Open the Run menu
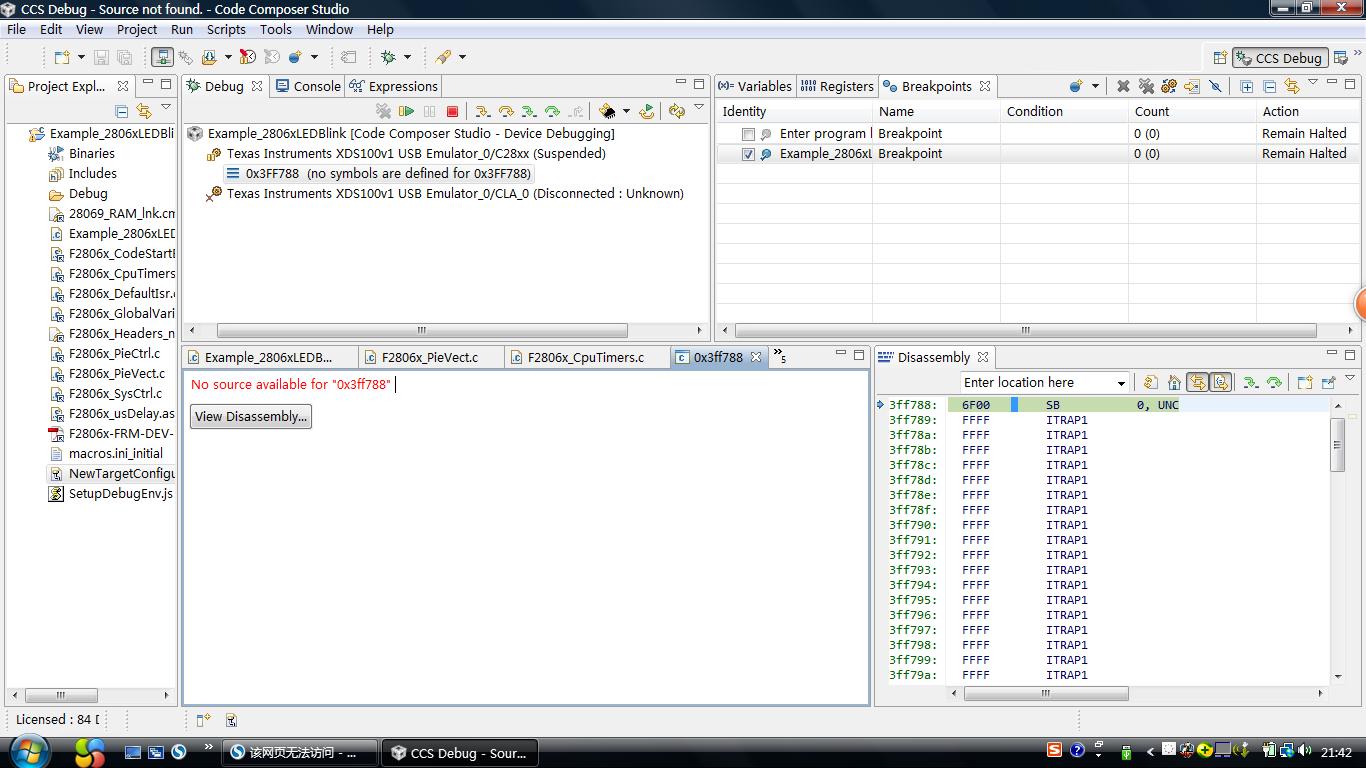 click(181, 29)
